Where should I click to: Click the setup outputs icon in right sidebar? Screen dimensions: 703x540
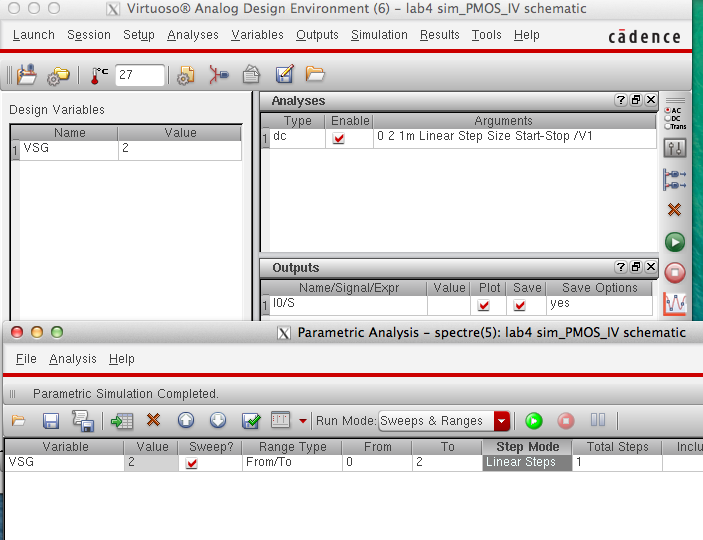coord(674,179)
